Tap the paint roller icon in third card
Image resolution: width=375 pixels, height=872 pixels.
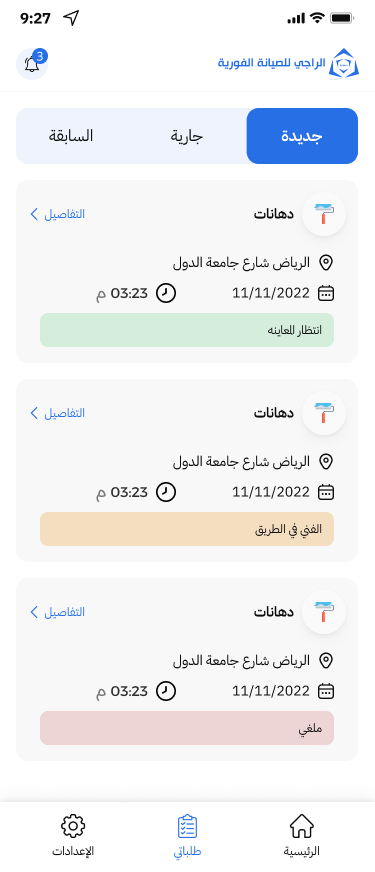coord(324,612)
